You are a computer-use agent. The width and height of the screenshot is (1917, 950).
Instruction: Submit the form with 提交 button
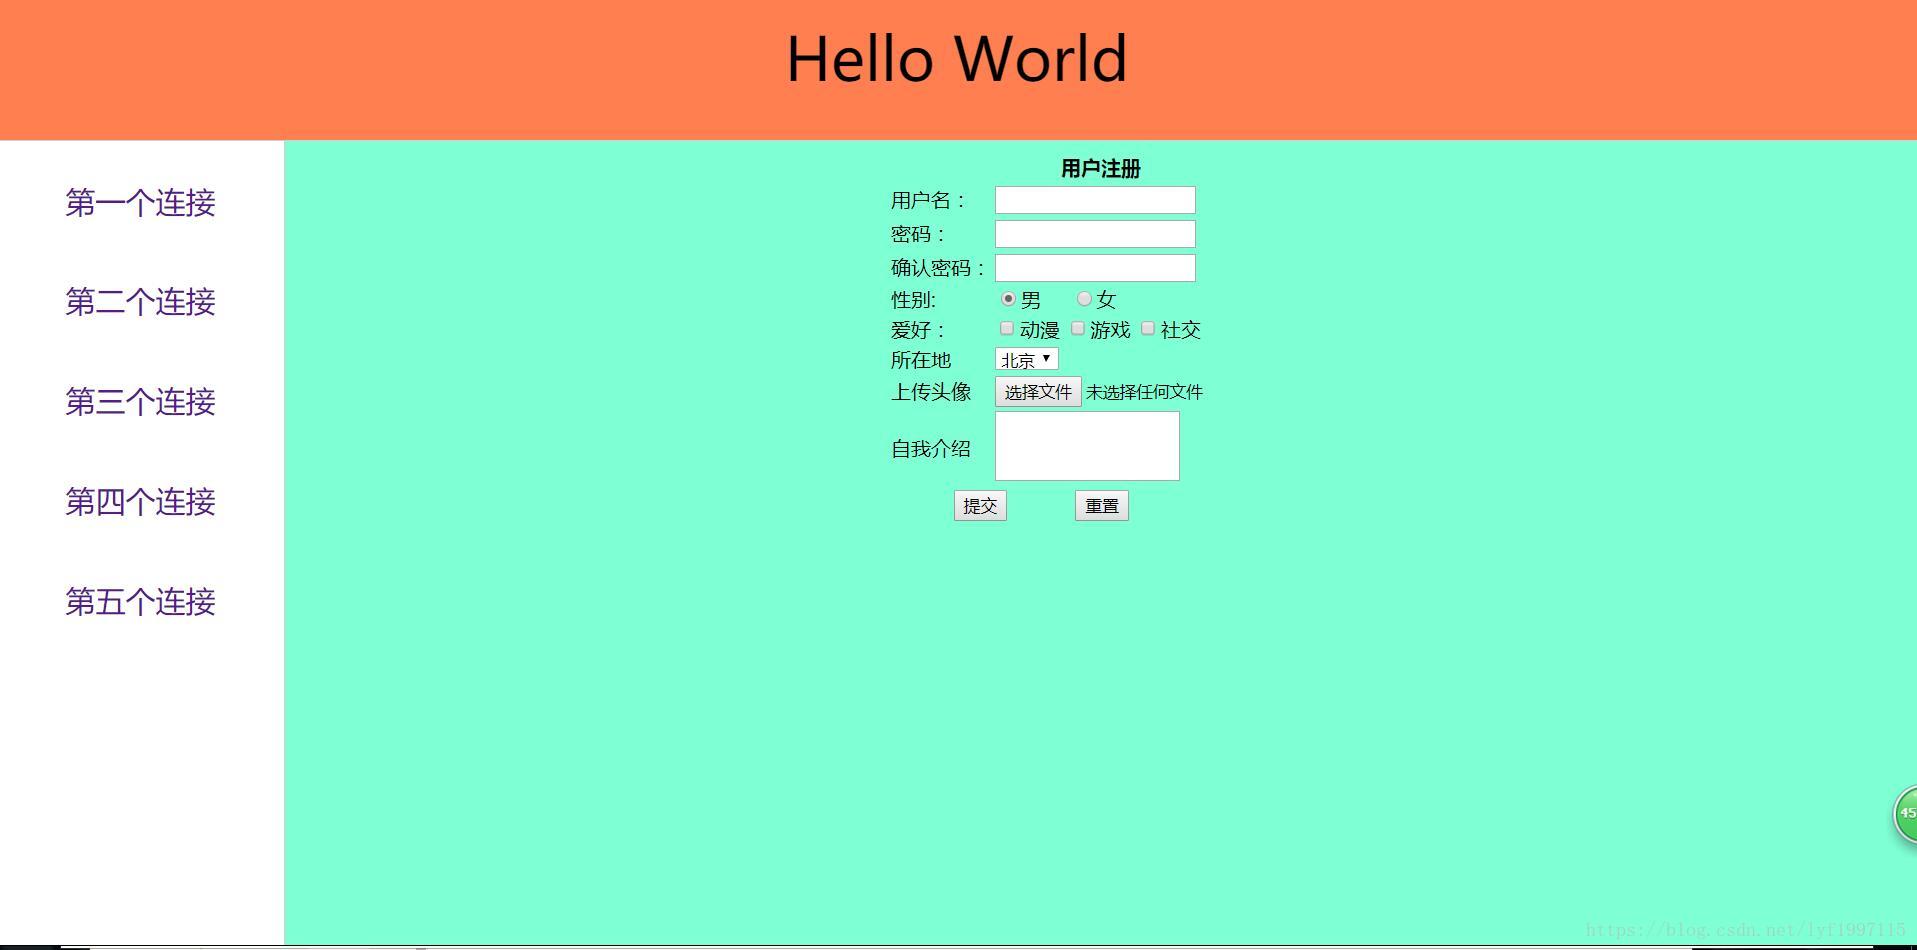(980, 506)
